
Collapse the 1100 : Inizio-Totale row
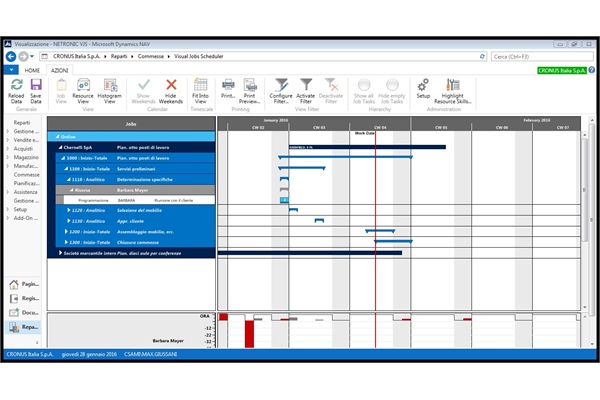coord(66,169)
